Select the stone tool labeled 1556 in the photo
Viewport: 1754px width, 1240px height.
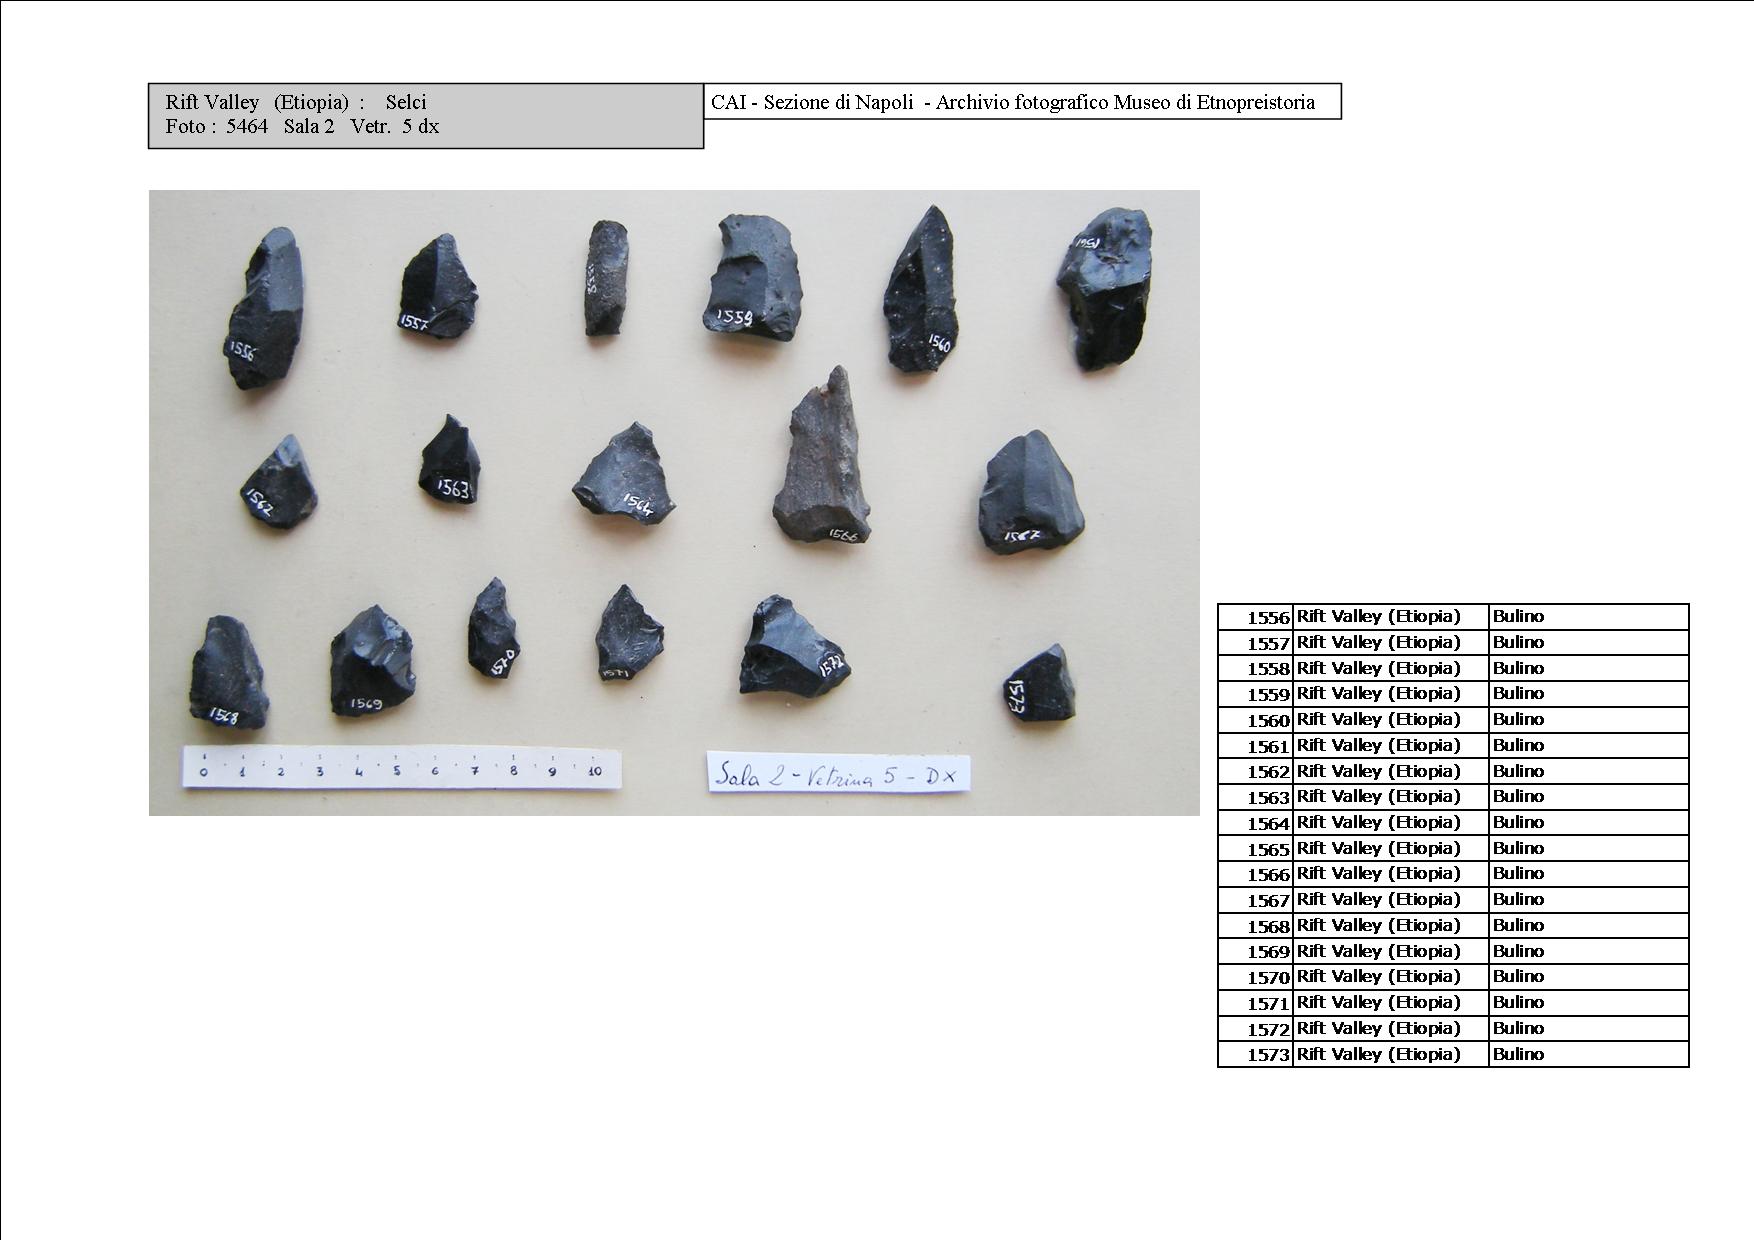click(265, 308)
